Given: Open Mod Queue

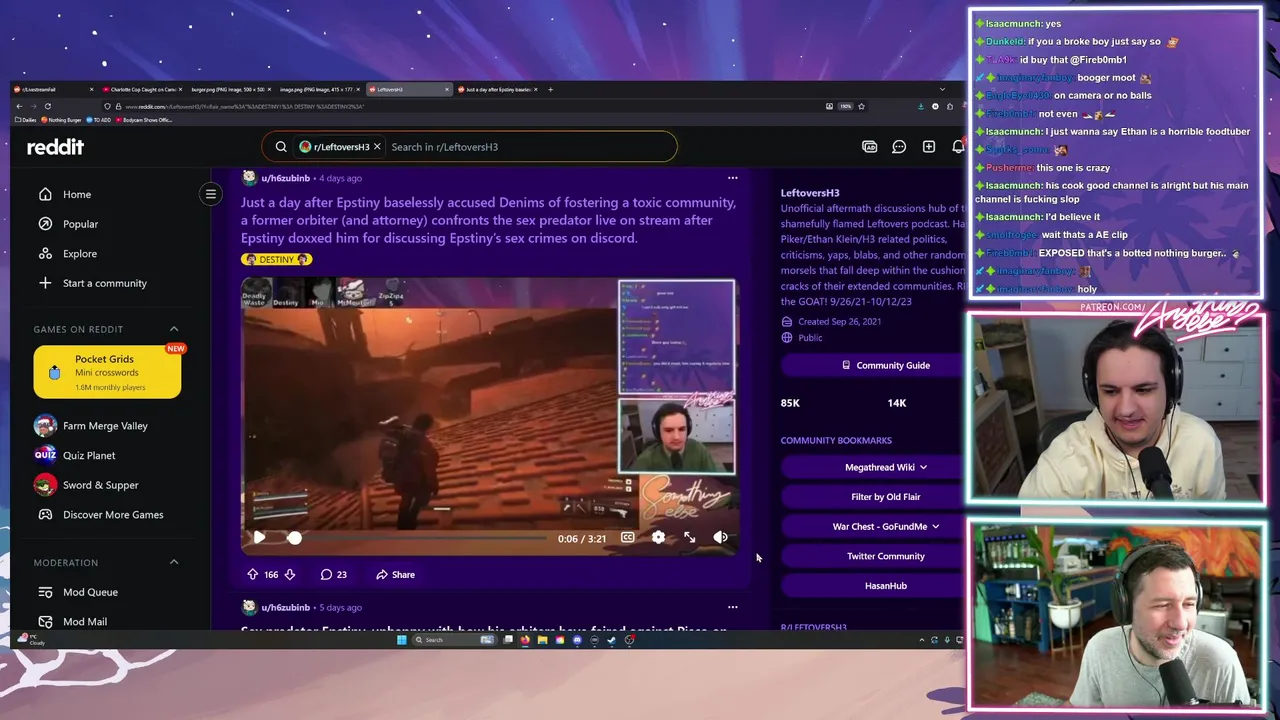Looking at the screenshot, I should click(90, 592).
